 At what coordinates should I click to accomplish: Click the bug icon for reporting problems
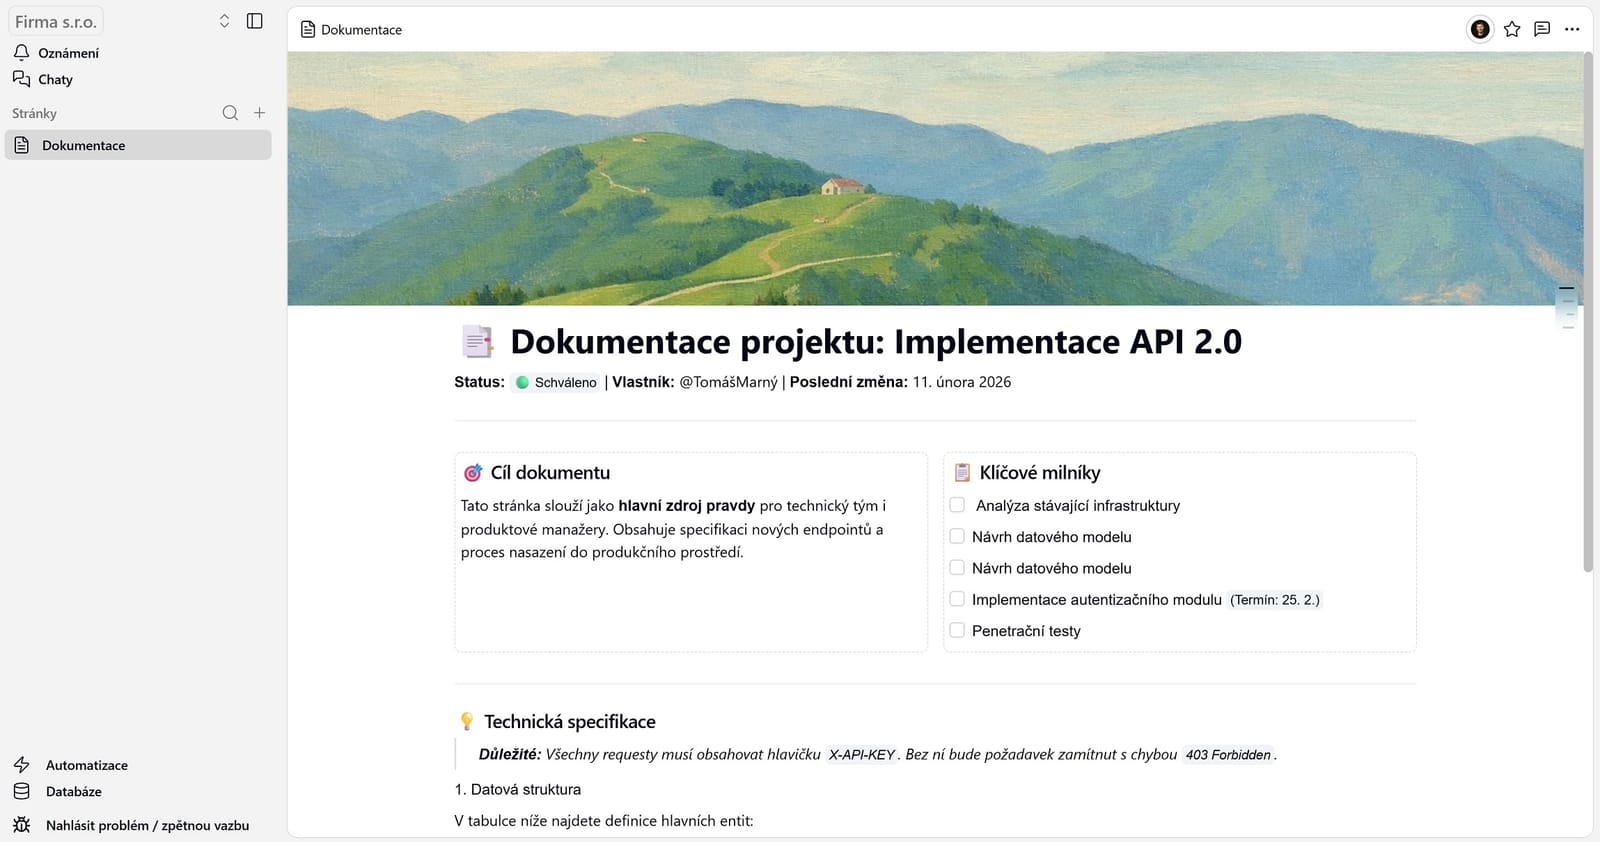coord(21,825)
